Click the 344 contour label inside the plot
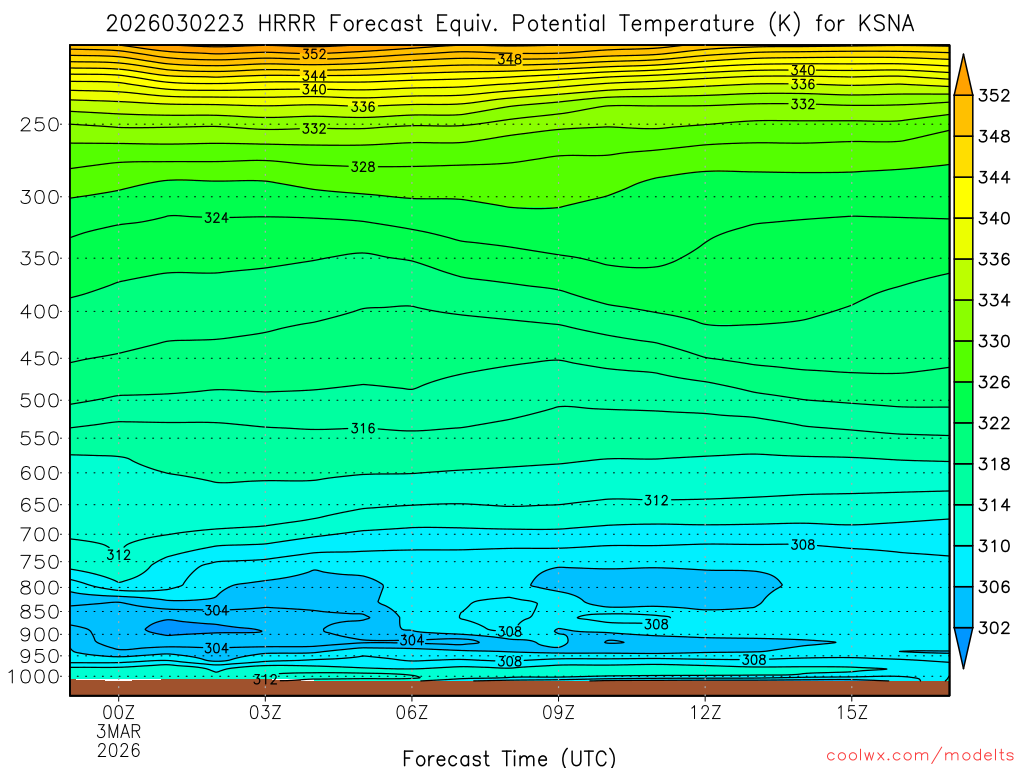1024x768 pixels. (x=314, y=76)
